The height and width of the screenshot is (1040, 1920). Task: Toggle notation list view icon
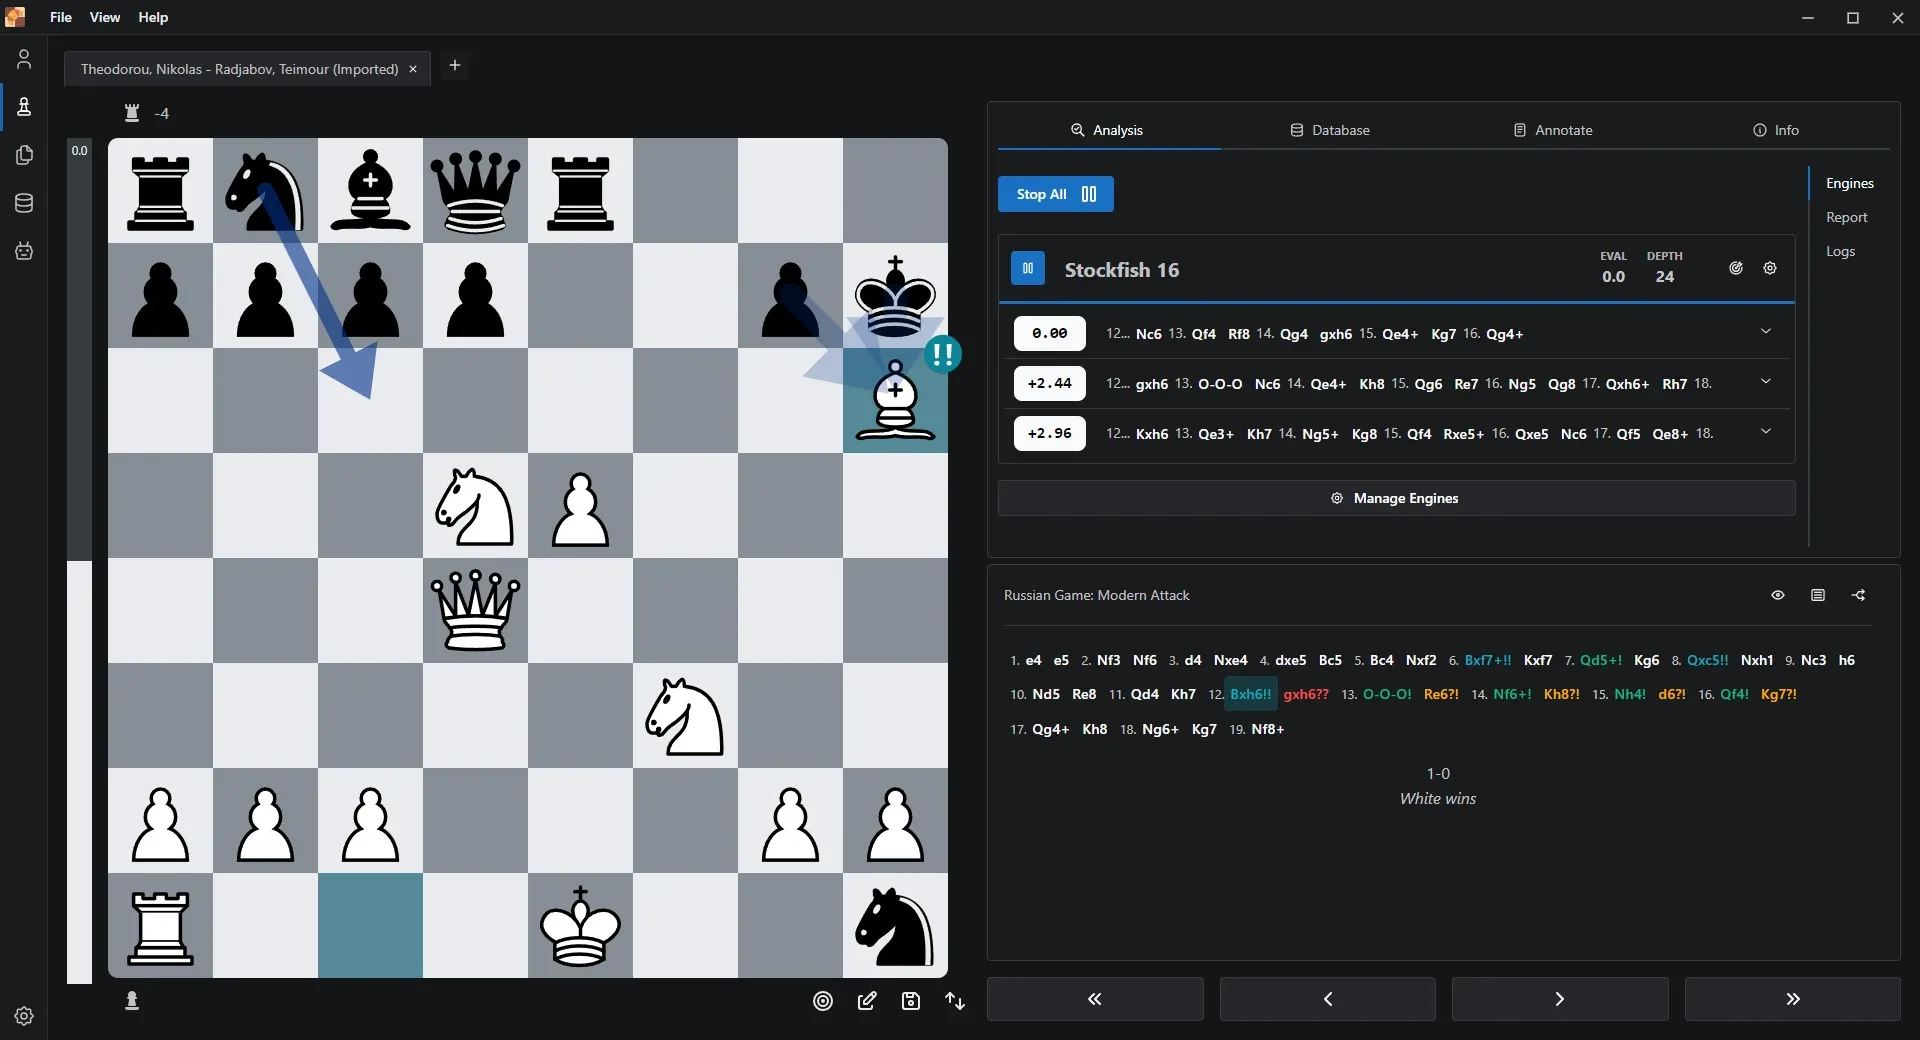1819,595
